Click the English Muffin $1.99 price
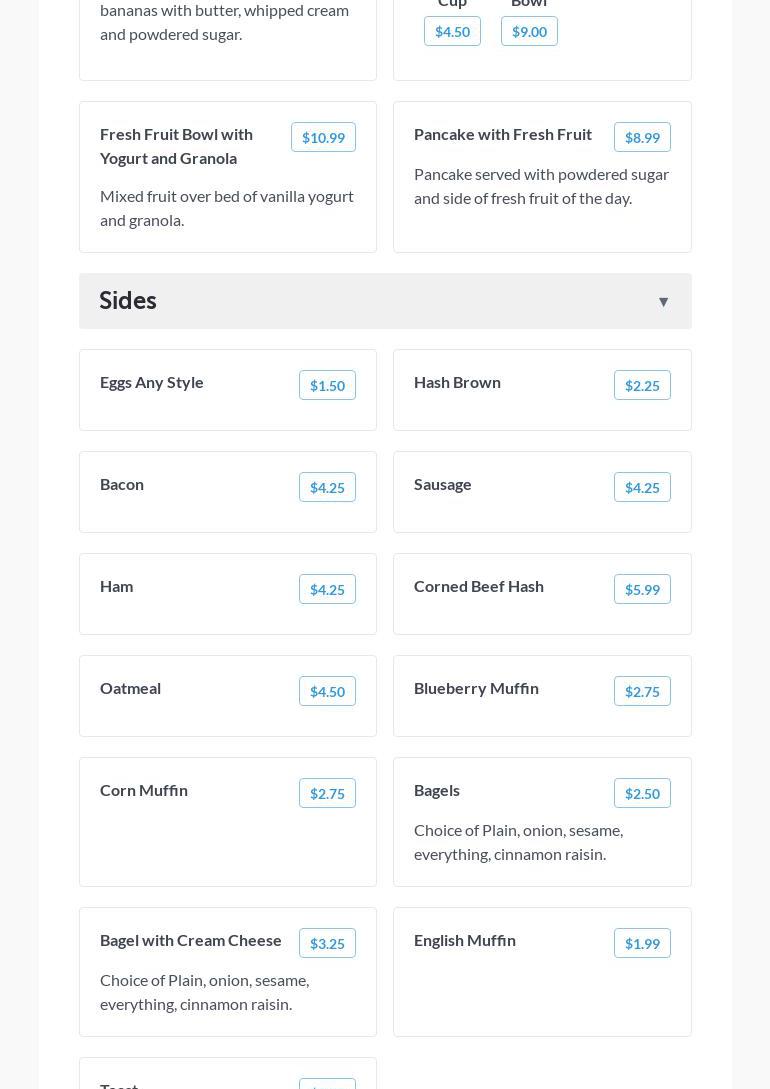770x1089 pixels. coord(642,944)
